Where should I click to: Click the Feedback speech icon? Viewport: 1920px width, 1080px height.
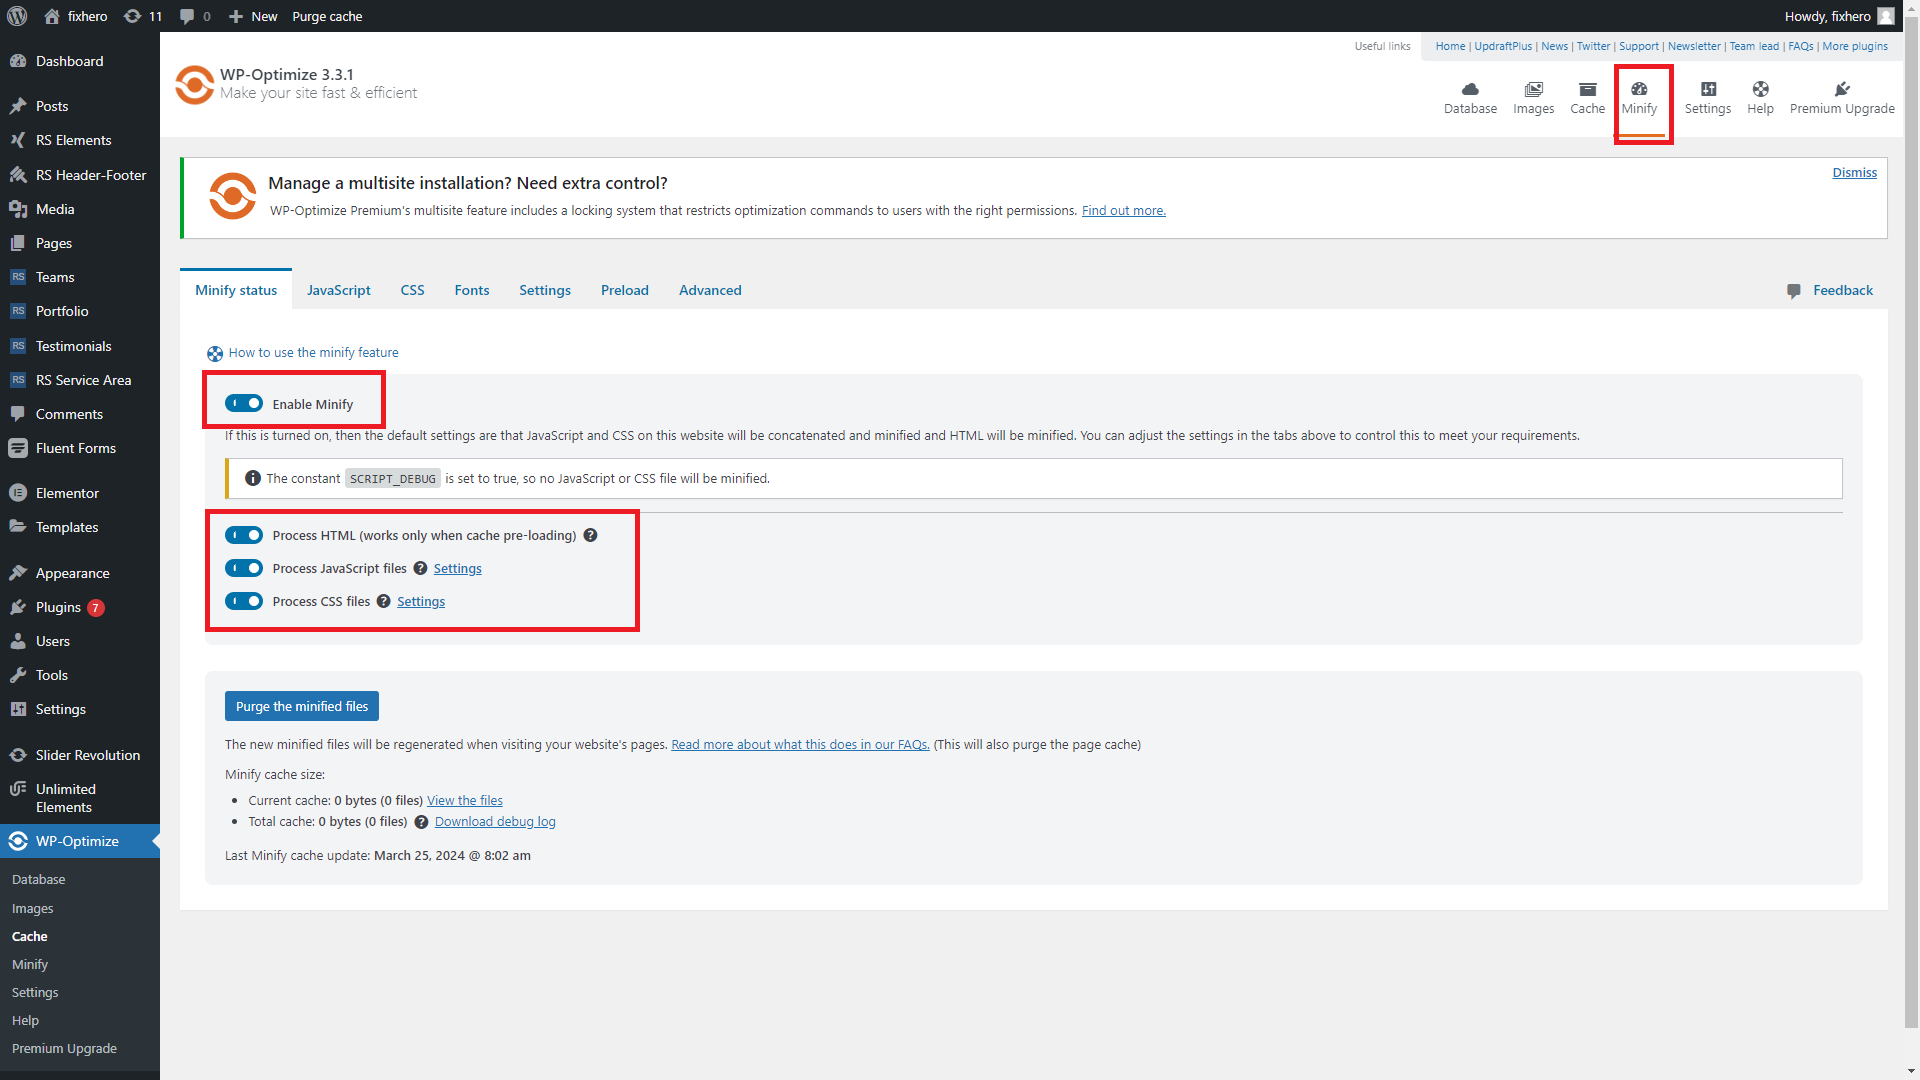coord(1793,291)
